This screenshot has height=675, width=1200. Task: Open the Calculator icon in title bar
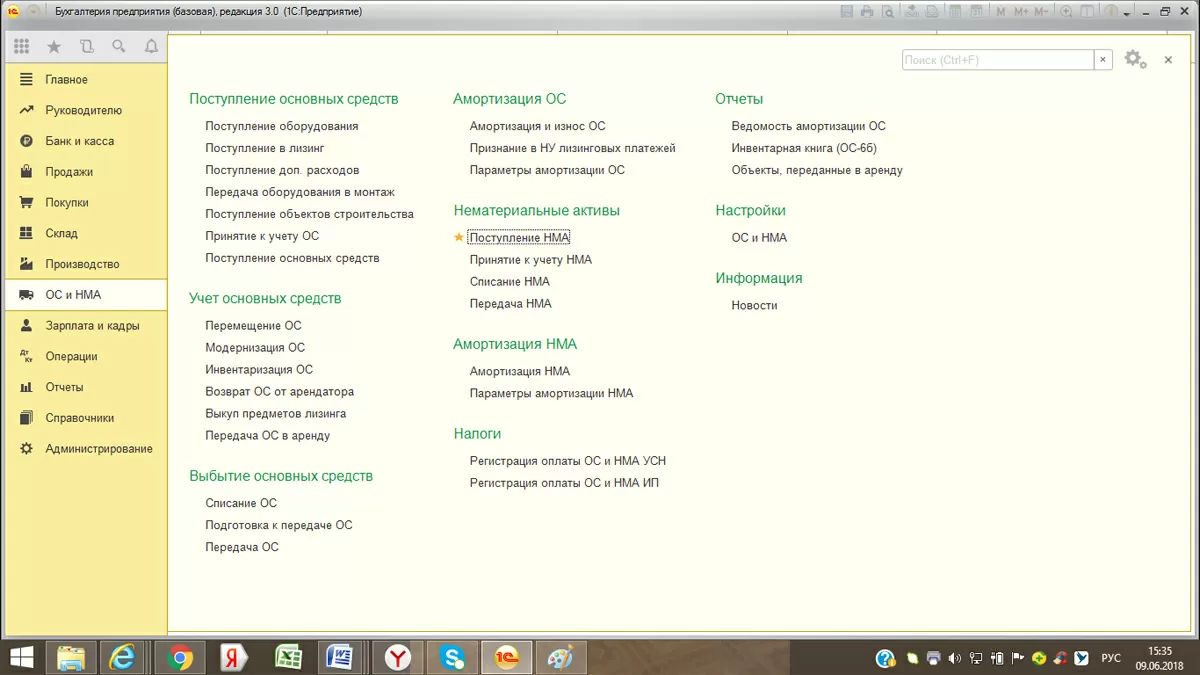(x=955, y=12)
